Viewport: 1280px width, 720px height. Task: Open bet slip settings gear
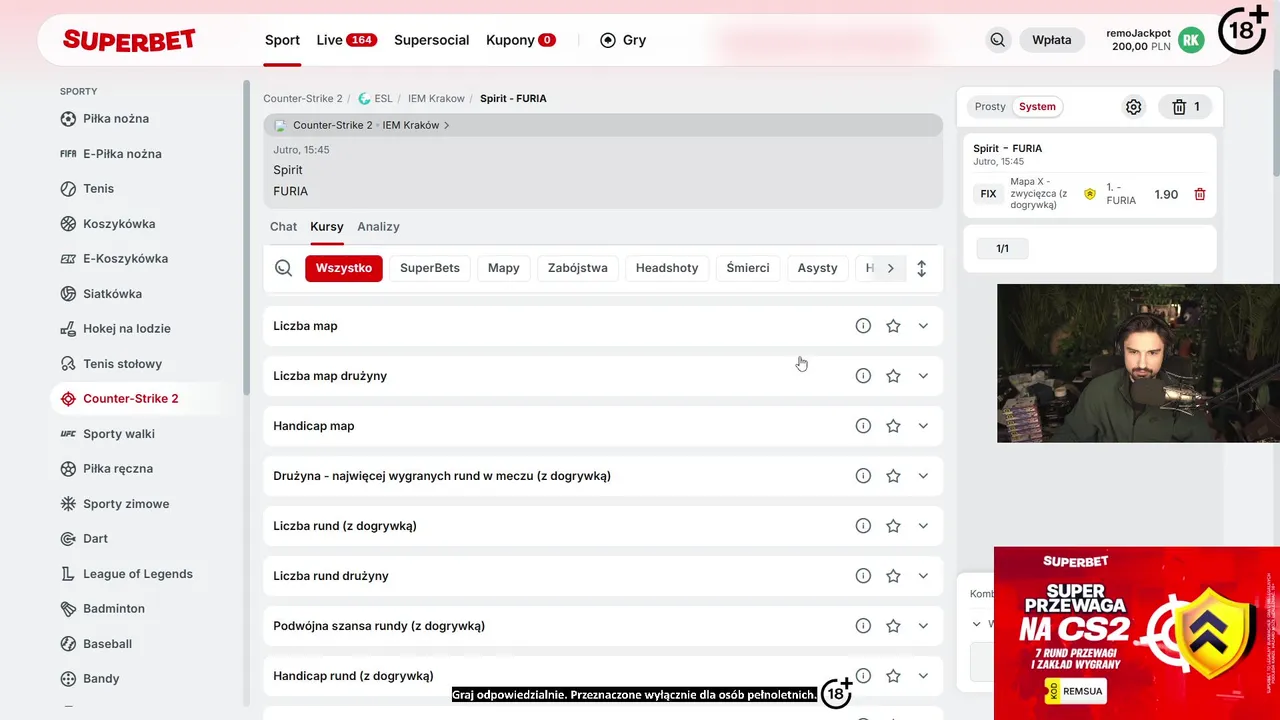[x=1133, y=107]
